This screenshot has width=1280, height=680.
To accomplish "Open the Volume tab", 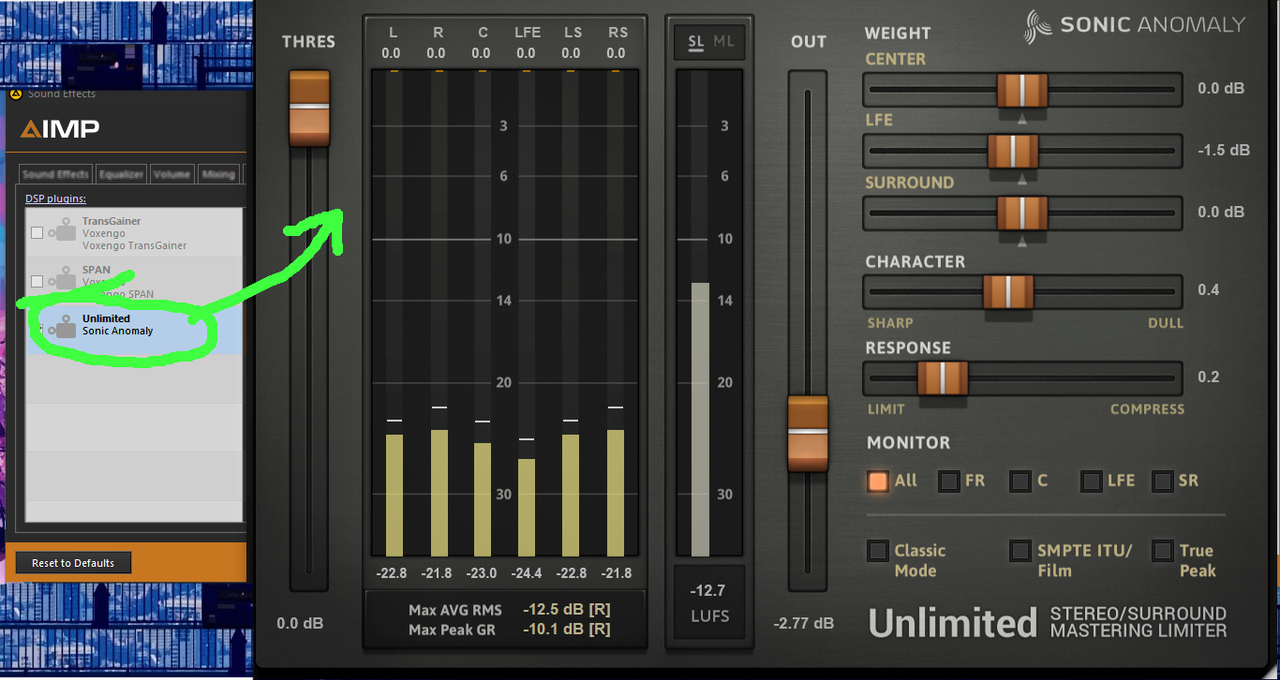I will coord(172,174).
